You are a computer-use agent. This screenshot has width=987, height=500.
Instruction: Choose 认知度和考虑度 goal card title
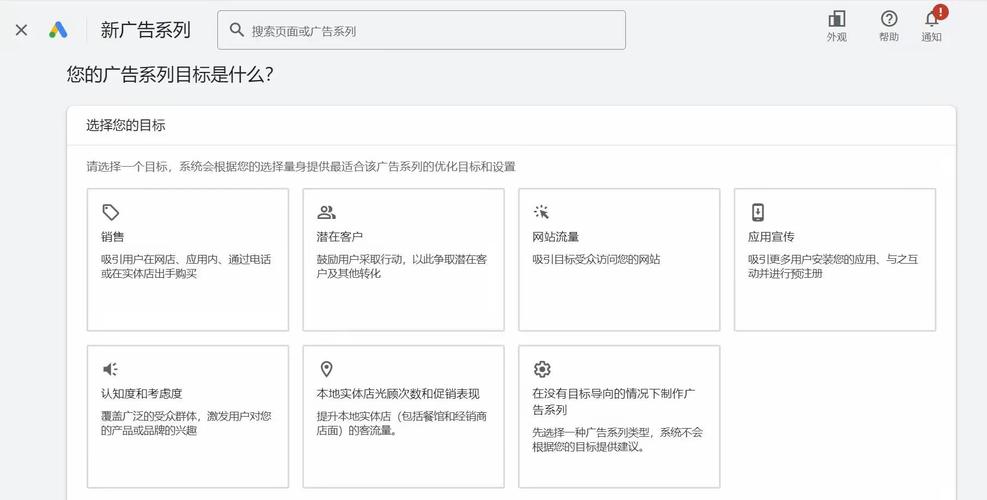coord(142,394)
